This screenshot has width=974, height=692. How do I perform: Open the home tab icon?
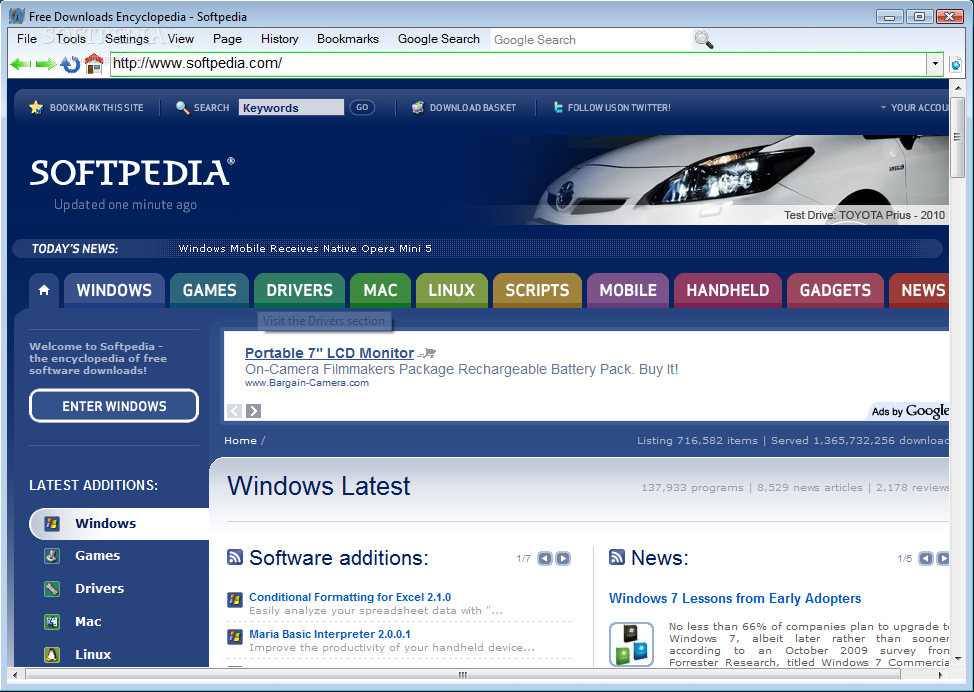tap(44, 290)
